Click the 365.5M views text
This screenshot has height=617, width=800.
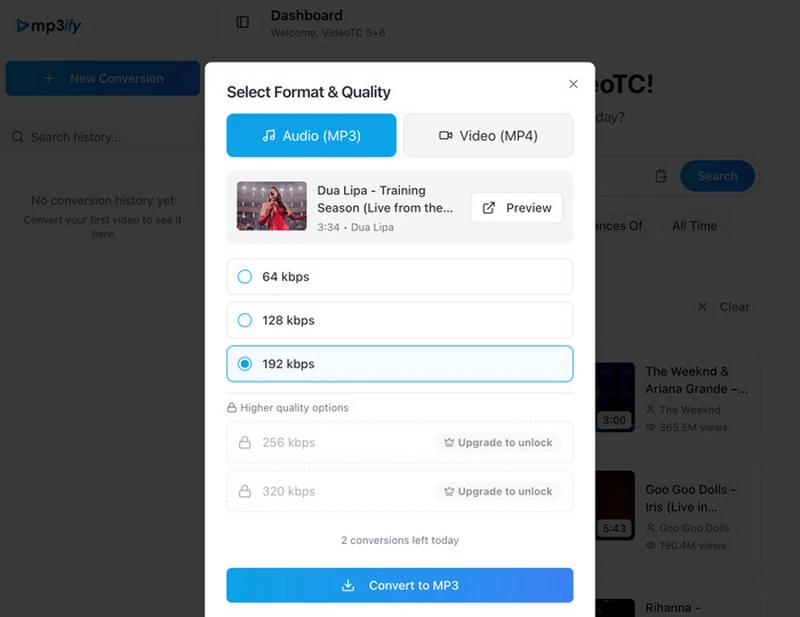click(x=693, y=427)
